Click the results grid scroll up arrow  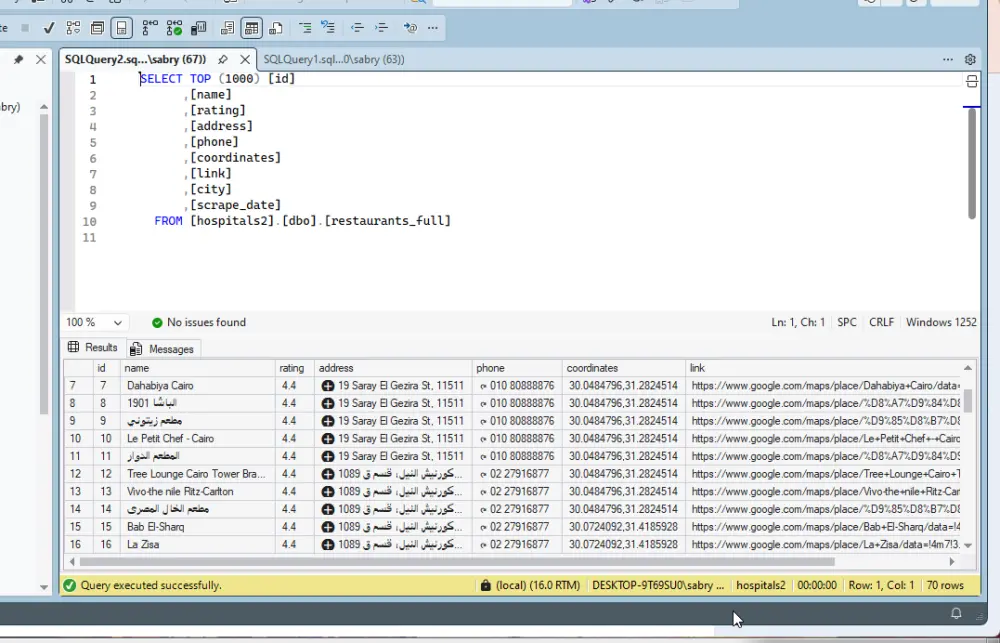click(x=967, y=368)
